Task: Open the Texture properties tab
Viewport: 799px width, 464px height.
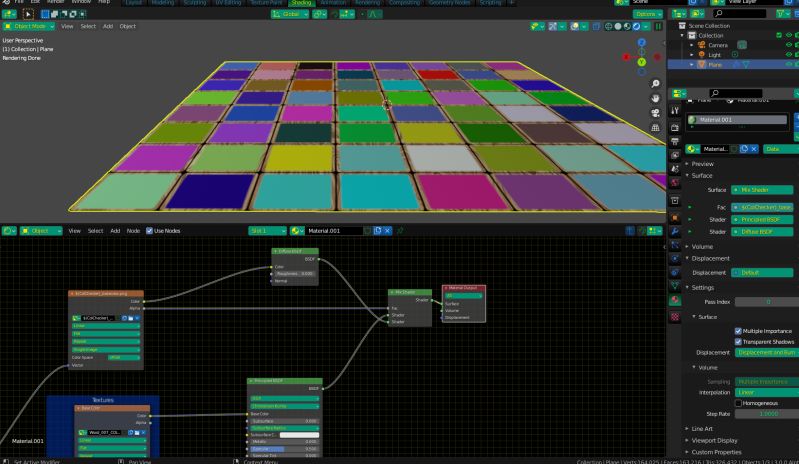Action: pyautogui.click(x=675, y=317)
